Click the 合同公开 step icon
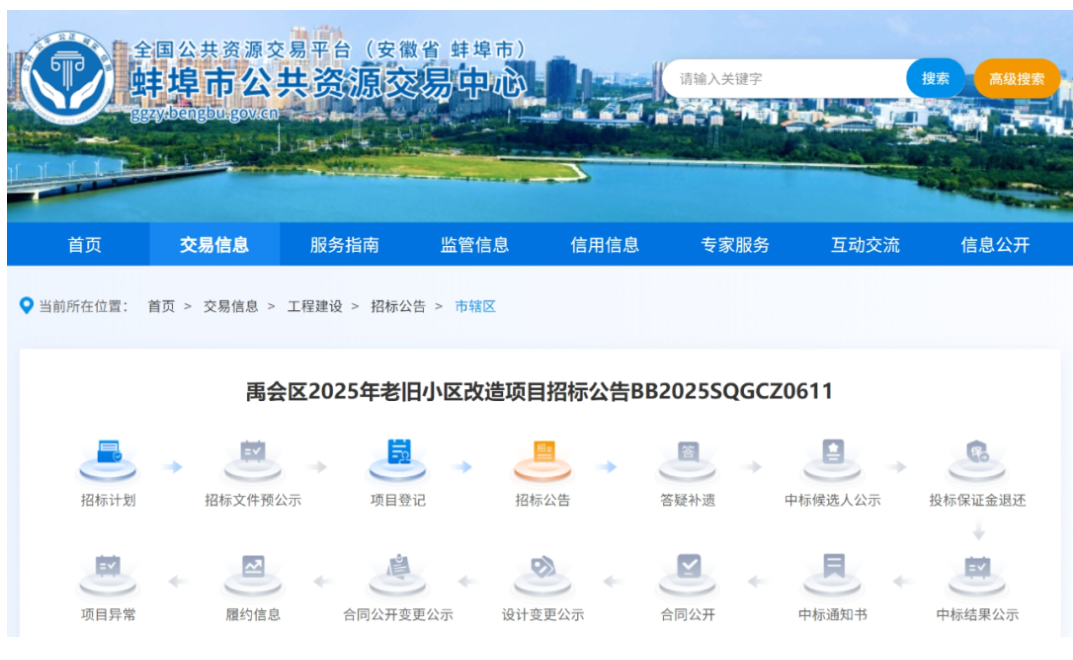1073x660 pixels. (687, 574)
